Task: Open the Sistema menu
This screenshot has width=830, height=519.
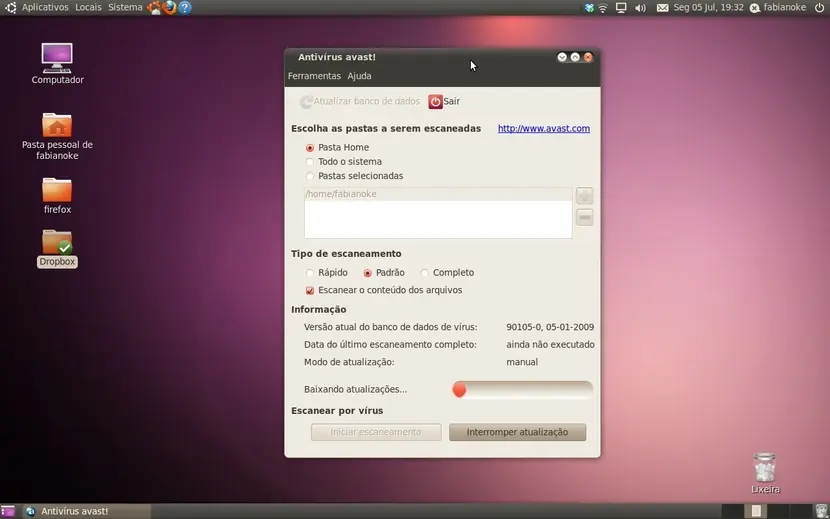Action: pos(125,7)
